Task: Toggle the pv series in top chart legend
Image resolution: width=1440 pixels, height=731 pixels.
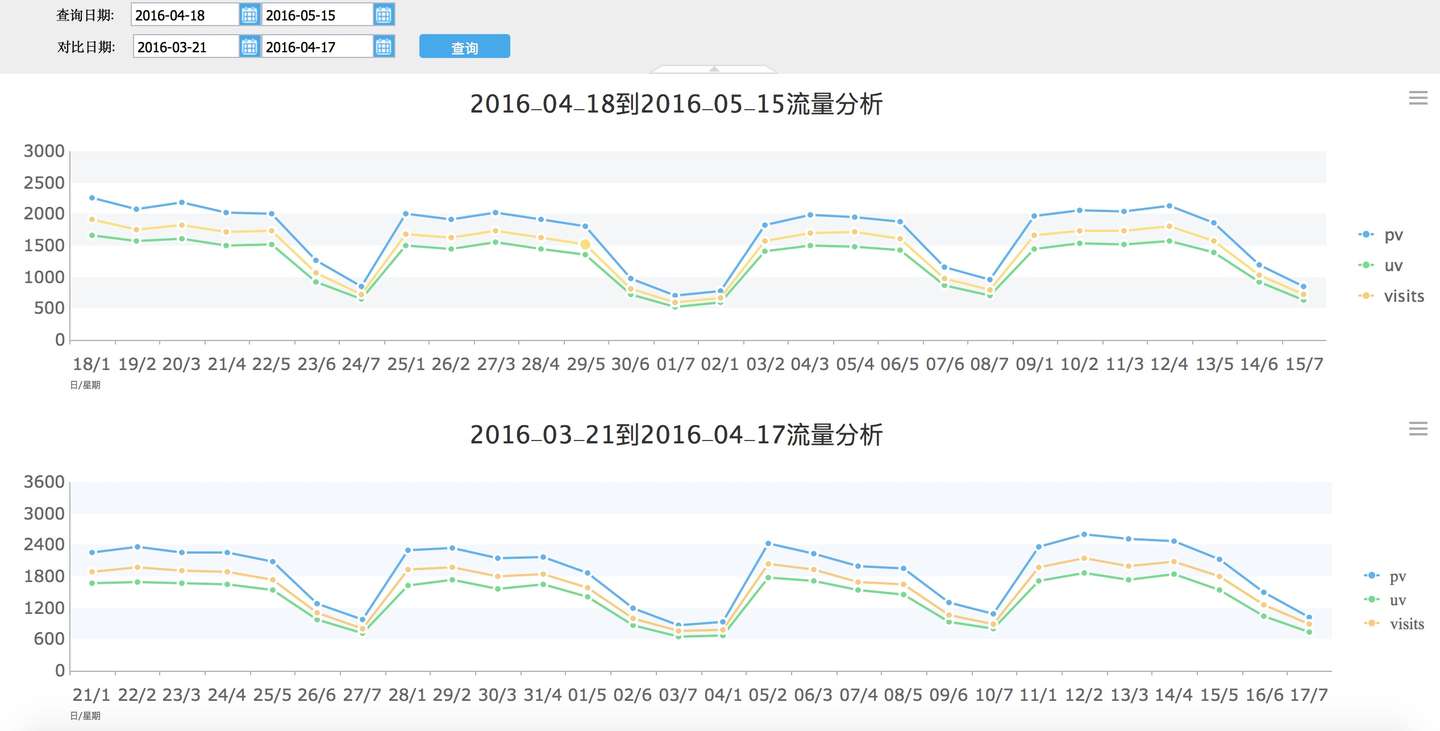Action: click(1381, 234)
